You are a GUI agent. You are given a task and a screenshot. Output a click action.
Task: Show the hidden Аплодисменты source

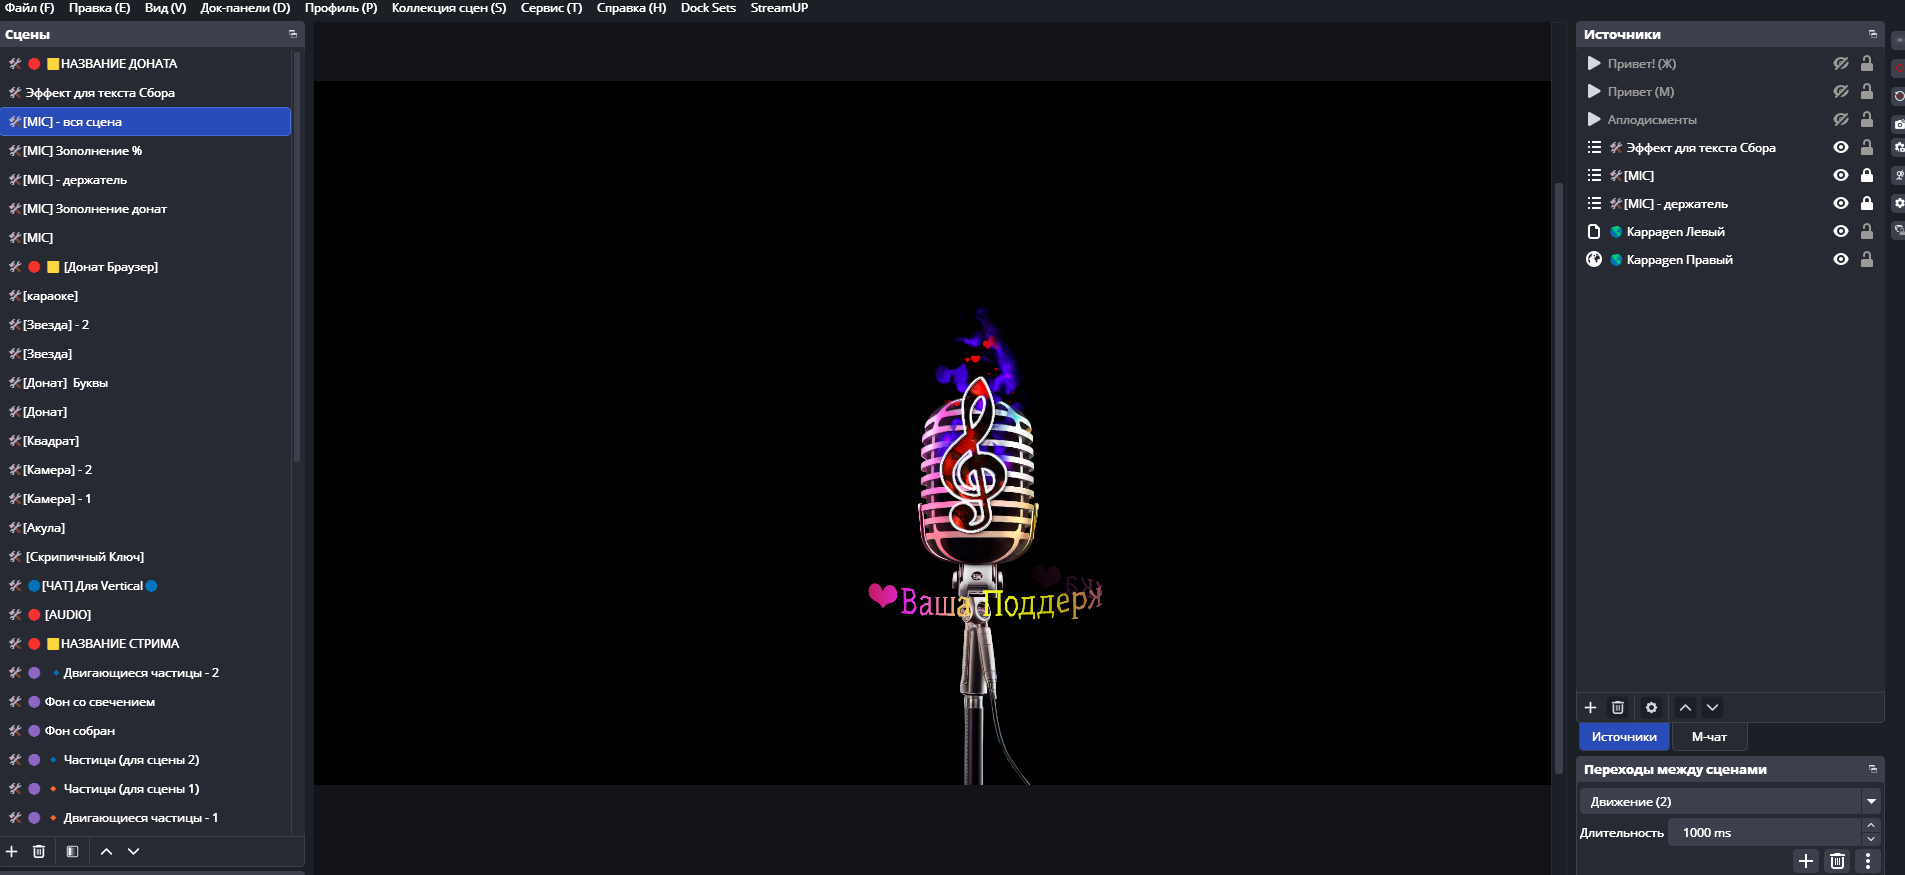click(x=1840, y=119)
